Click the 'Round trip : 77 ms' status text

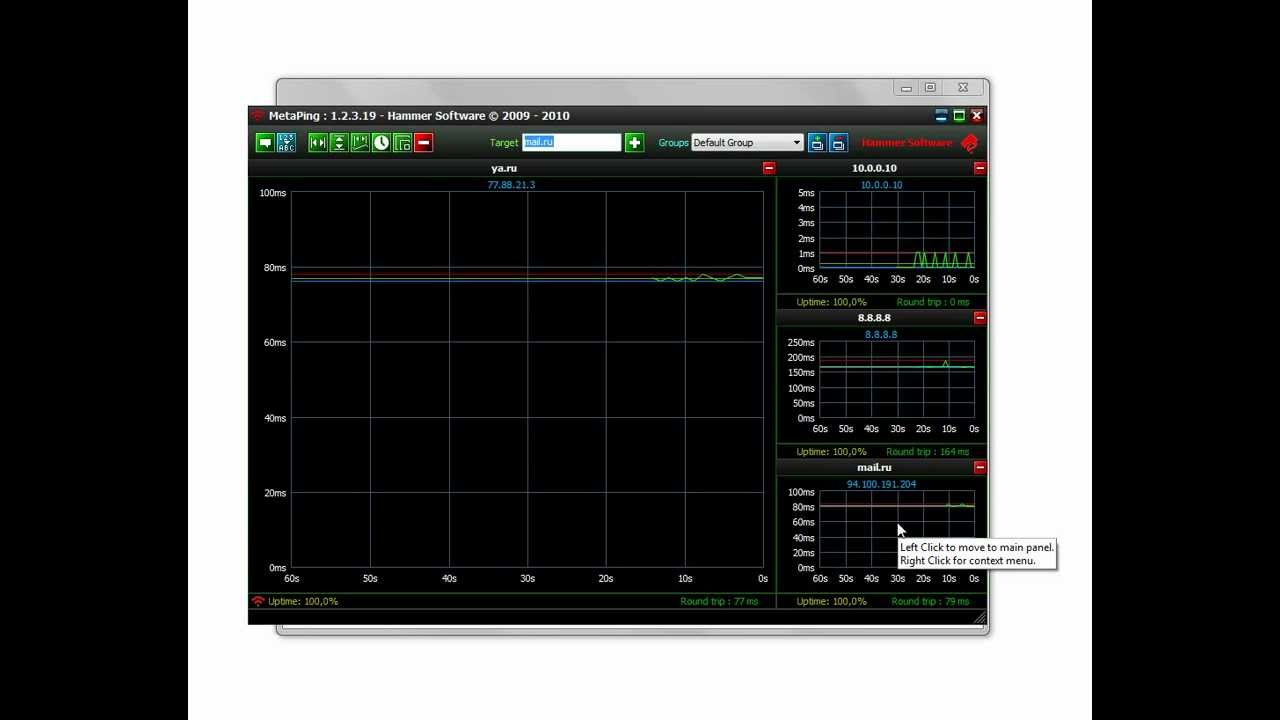coord(719,602)
